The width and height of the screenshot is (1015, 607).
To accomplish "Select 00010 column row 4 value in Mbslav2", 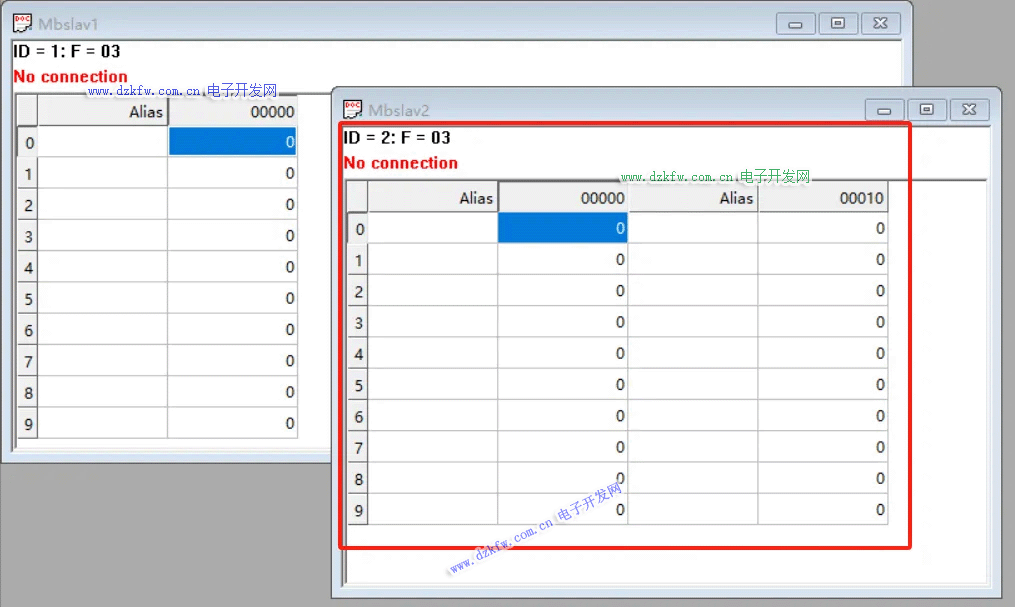I will [823, 353].
